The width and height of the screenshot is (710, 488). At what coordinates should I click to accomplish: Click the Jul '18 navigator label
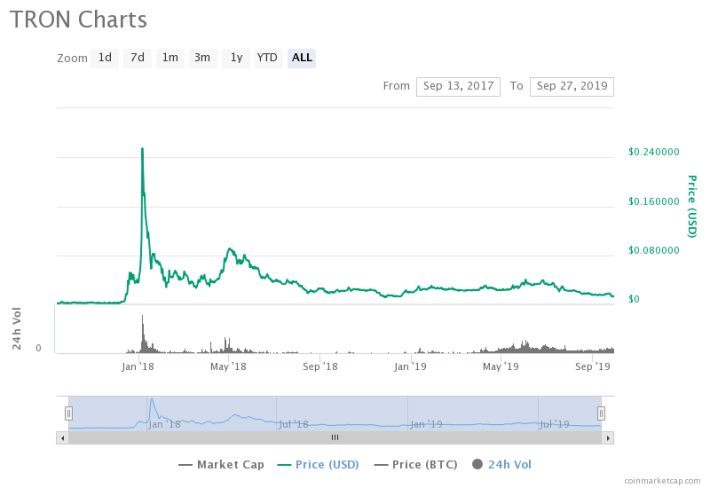[293, 424]
